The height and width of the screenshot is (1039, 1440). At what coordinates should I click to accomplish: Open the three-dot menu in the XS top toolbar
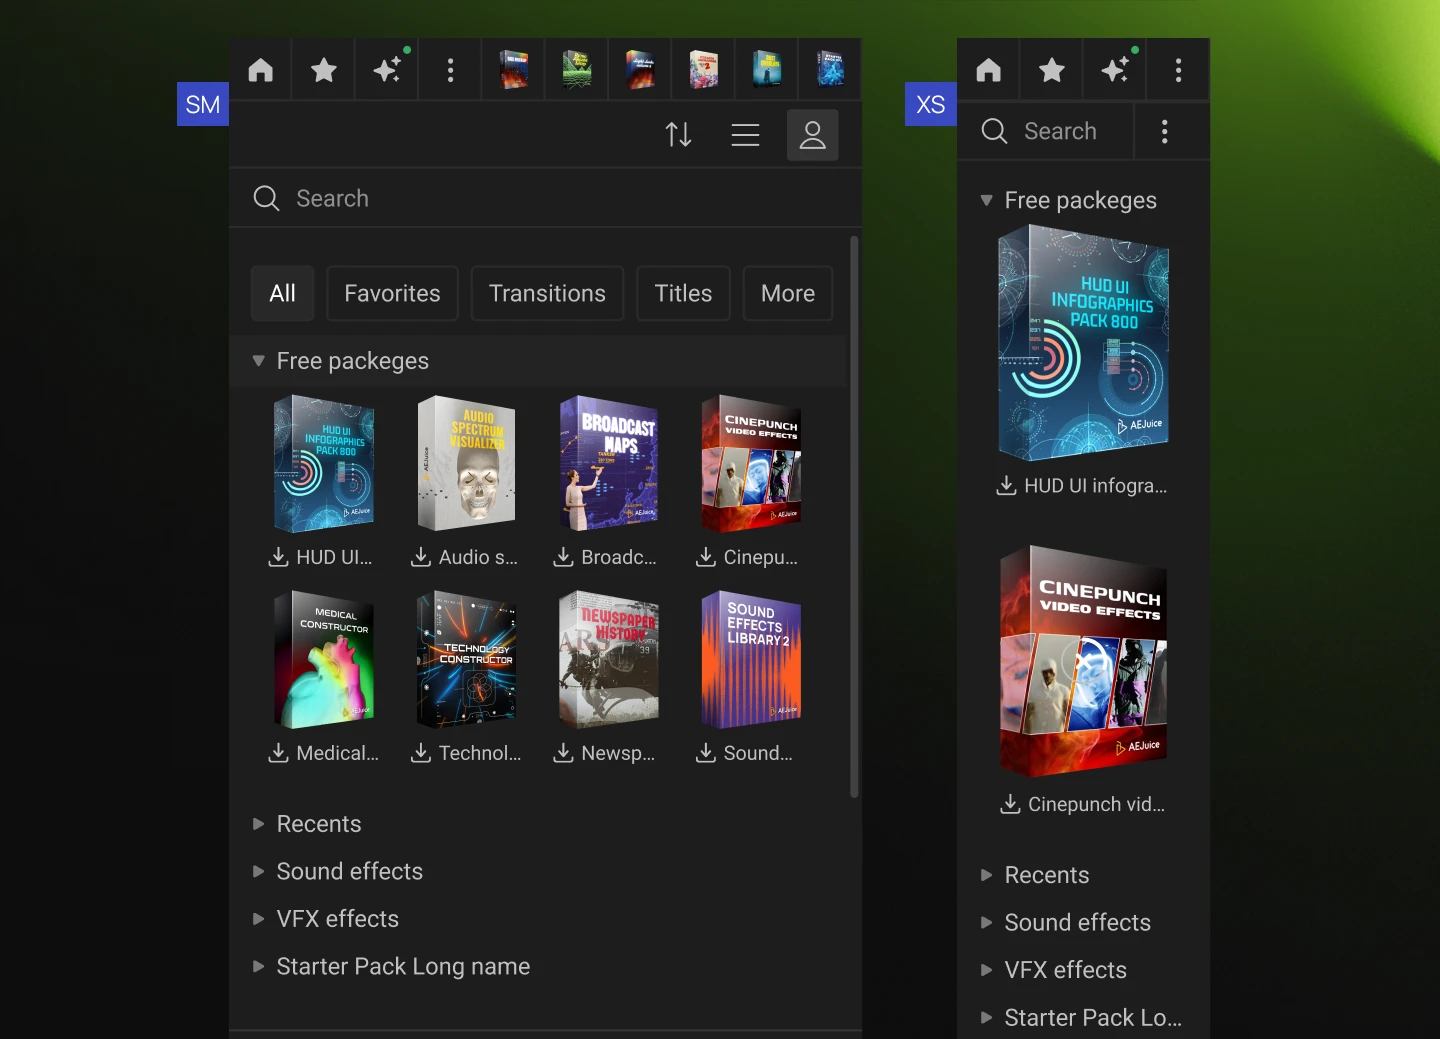1179,70
